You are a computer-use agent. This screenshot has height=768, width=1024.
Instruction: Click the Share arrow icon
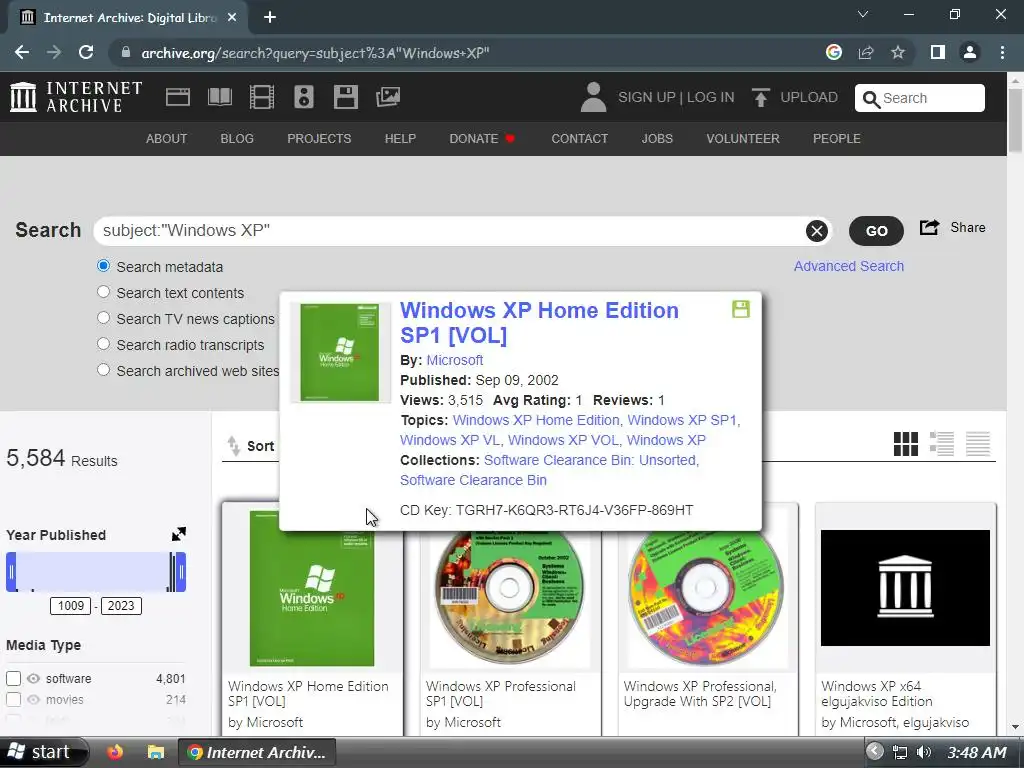click(929, 227)
